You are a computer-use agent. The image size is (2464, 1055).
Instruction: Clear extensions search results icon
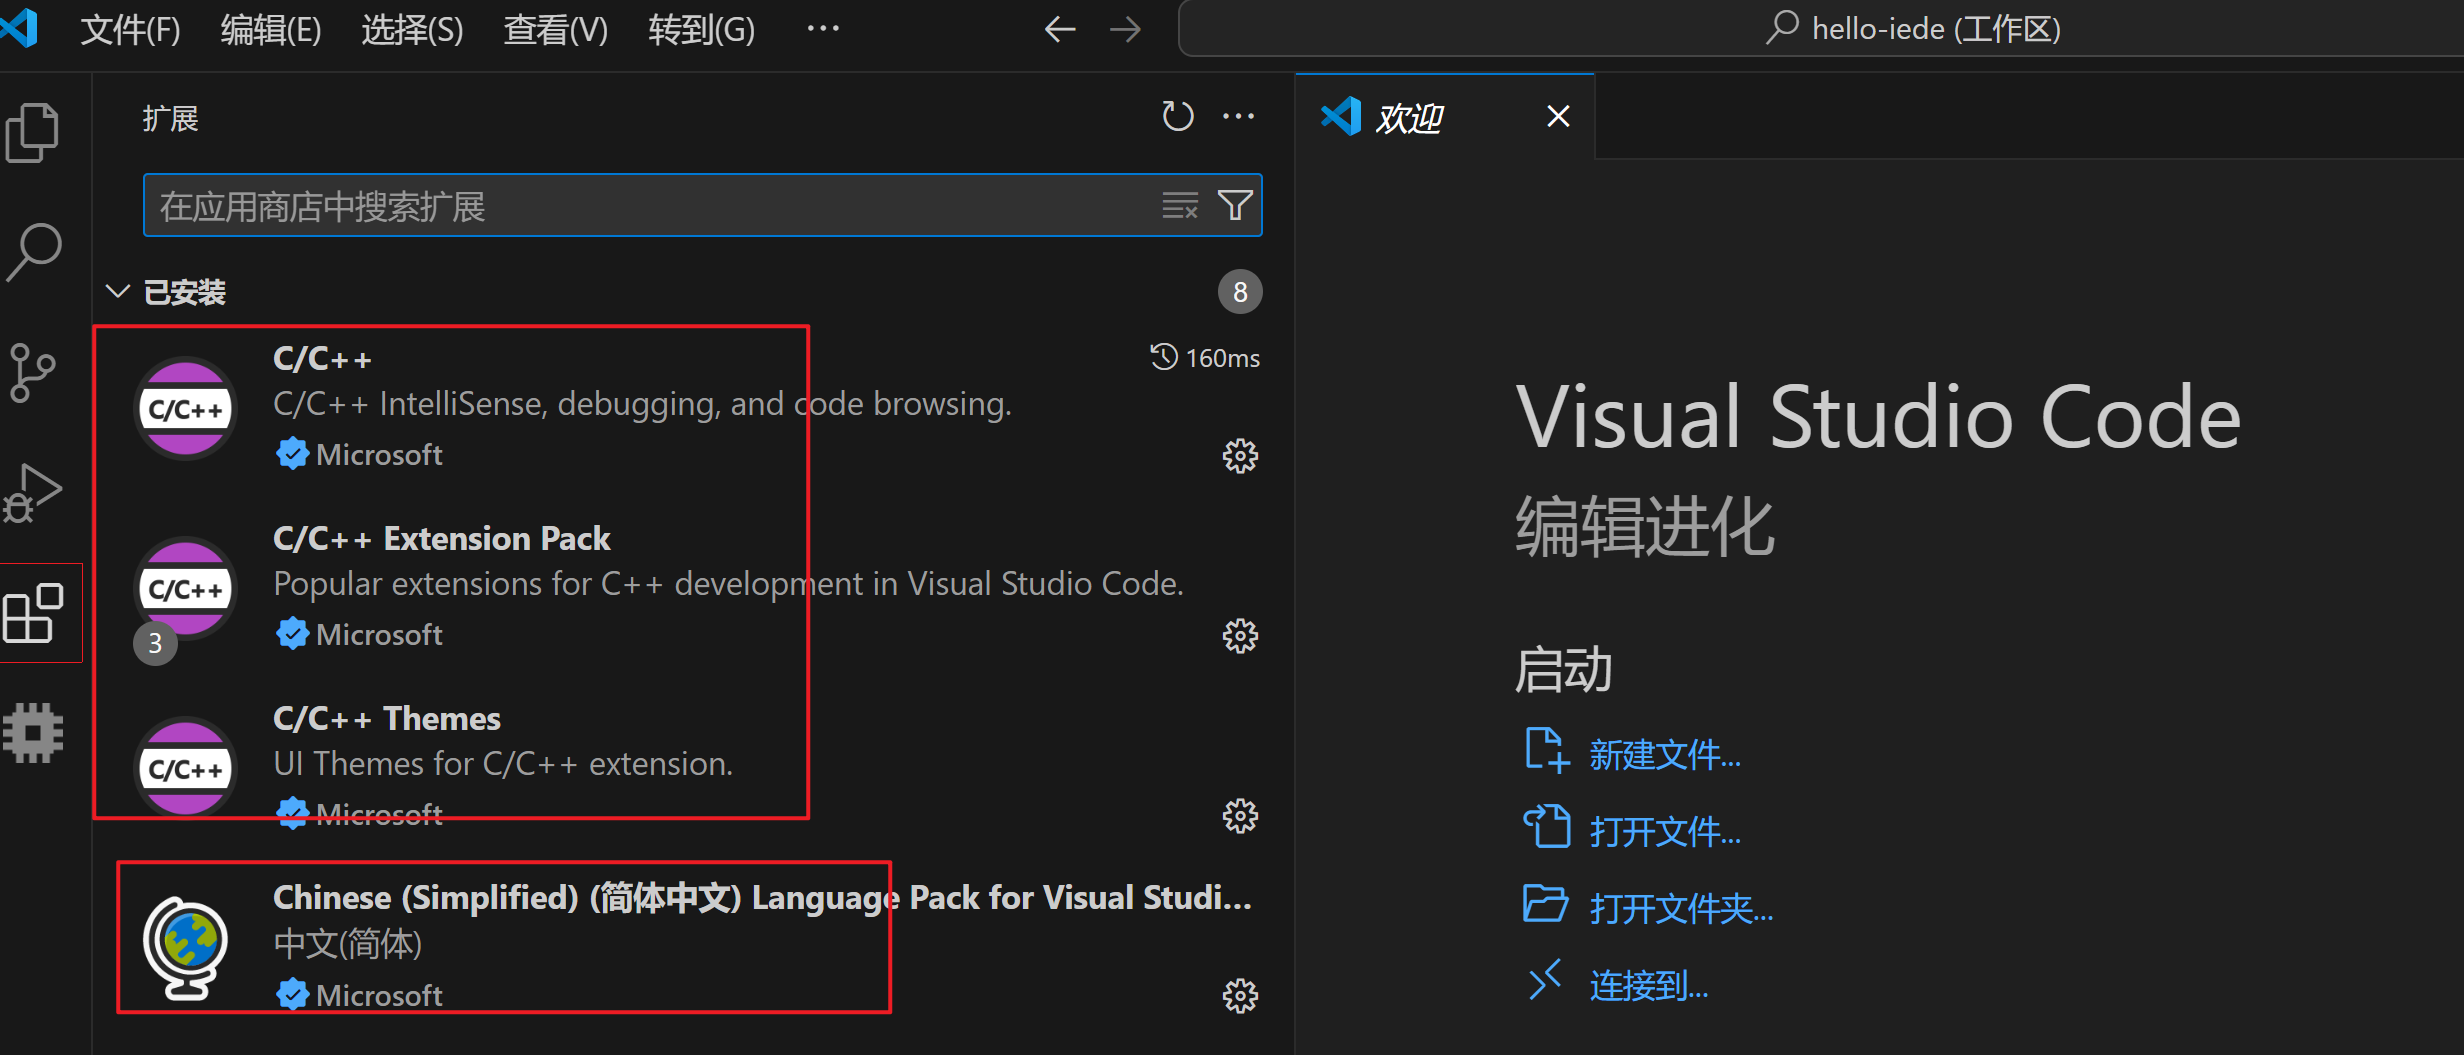1180,206
